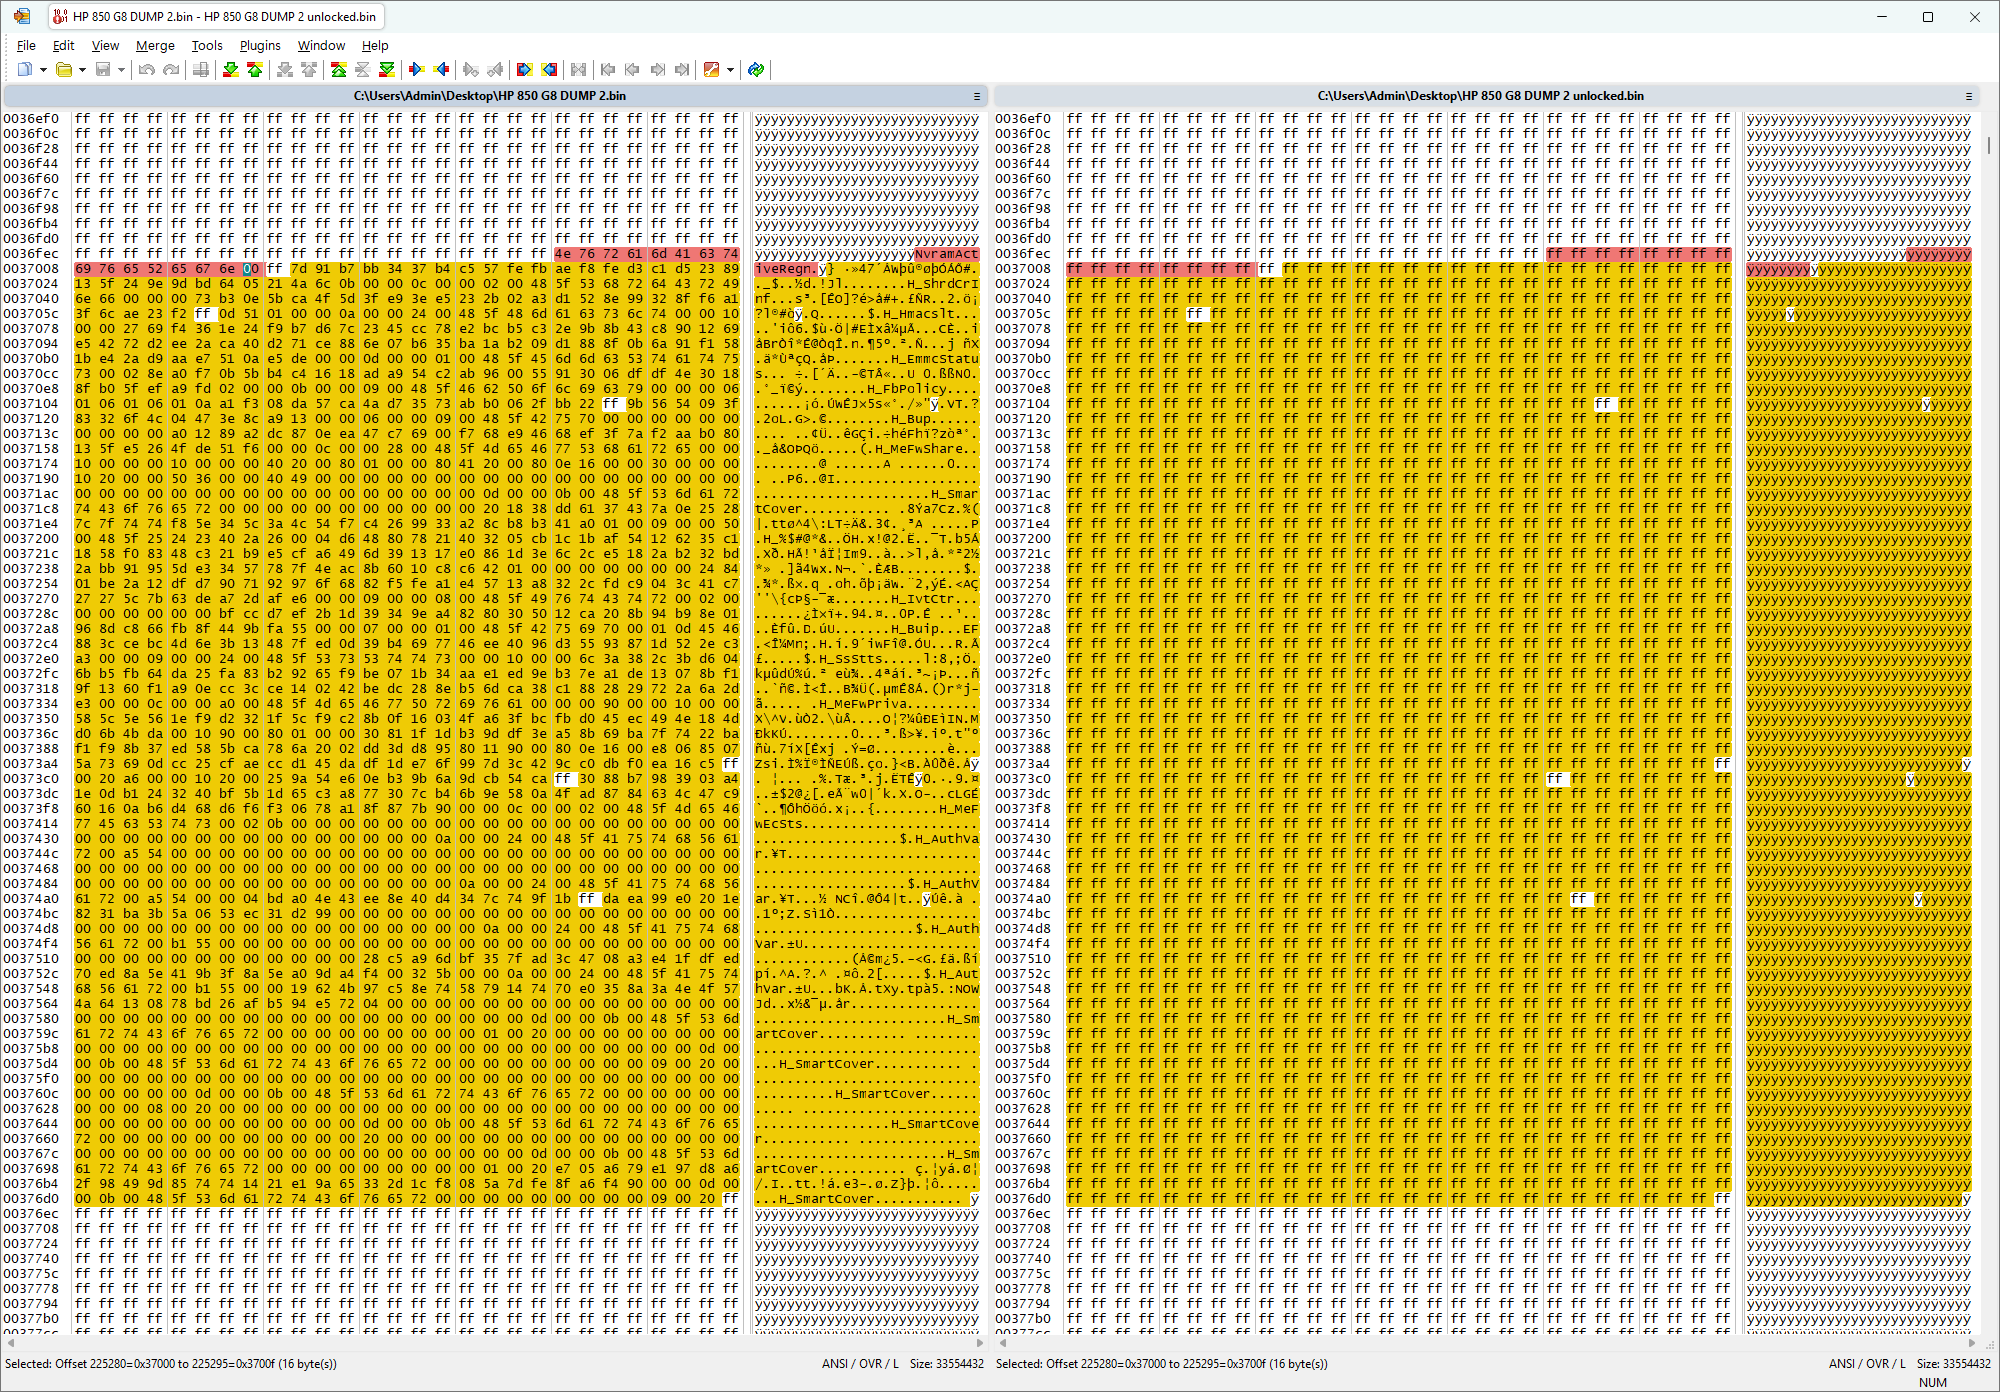Image resolution: width=2000 pixels, height=1392 pixels.
Task: Copy all differences to the left
Action: coord(549,70)
